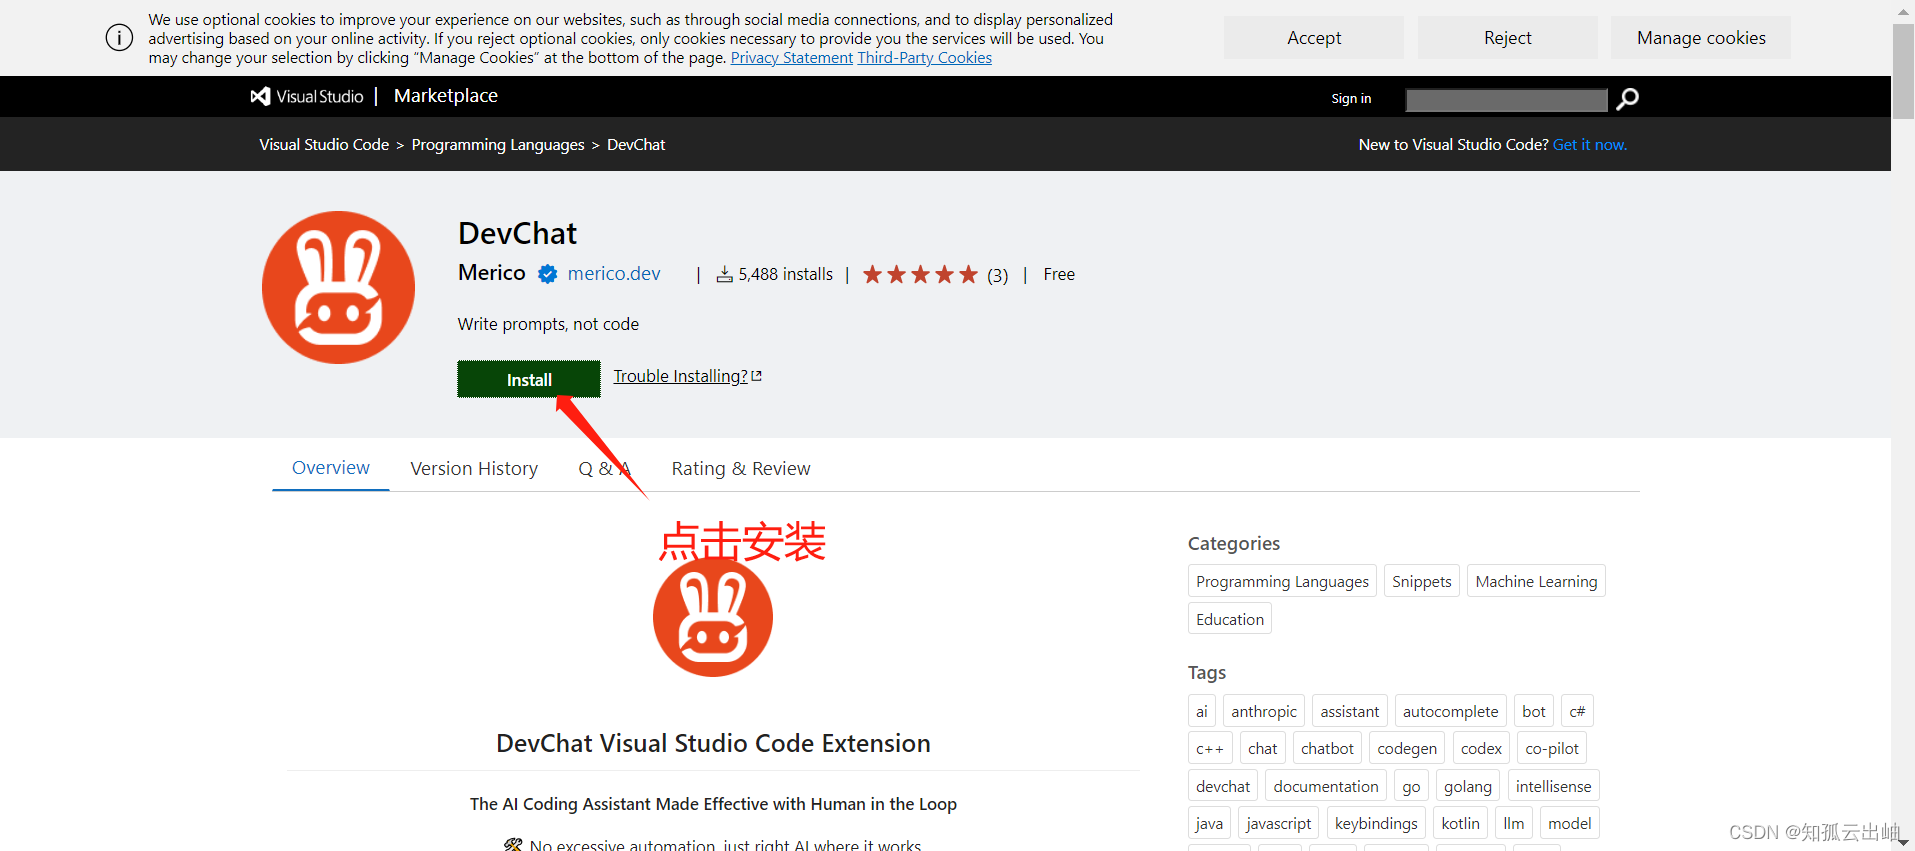
Task: Go to Marketplace home
Action: coord(446,96)
